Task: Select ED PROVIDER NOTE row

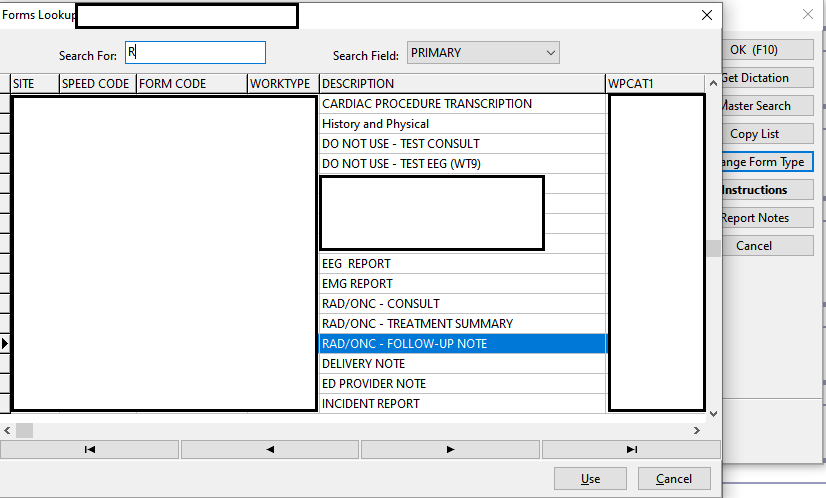Action: tap(463, 384)
